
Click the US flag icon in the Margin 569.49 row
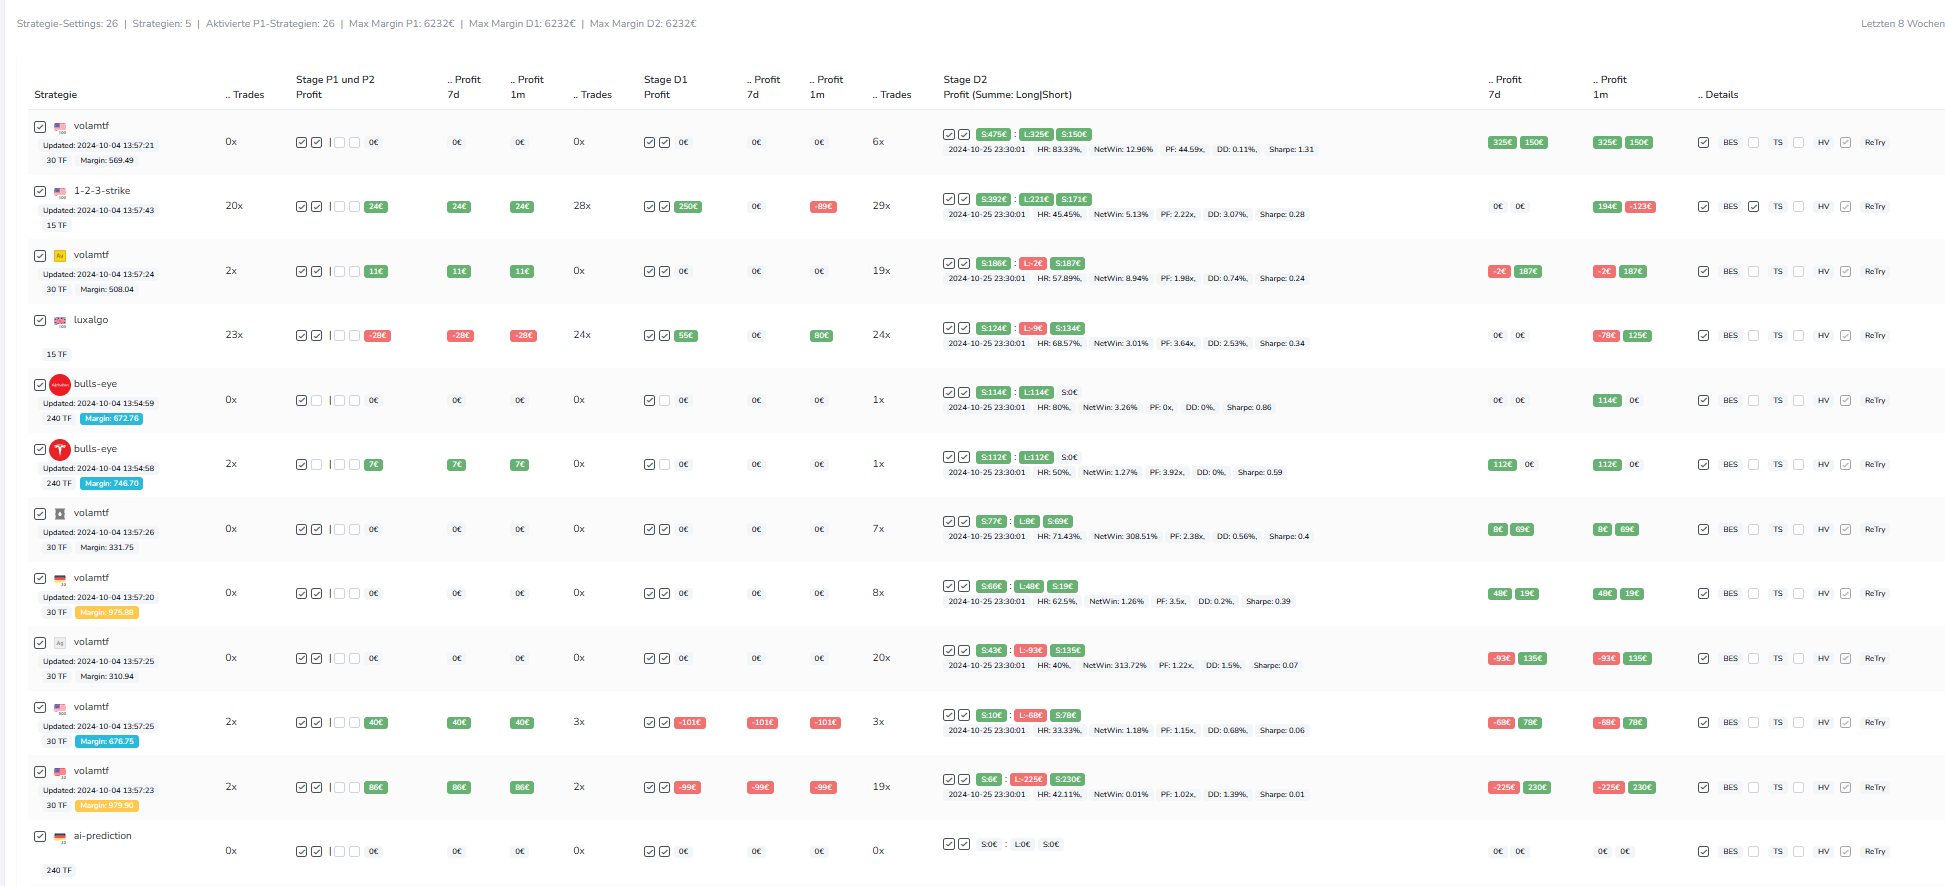tap(60, 127)
